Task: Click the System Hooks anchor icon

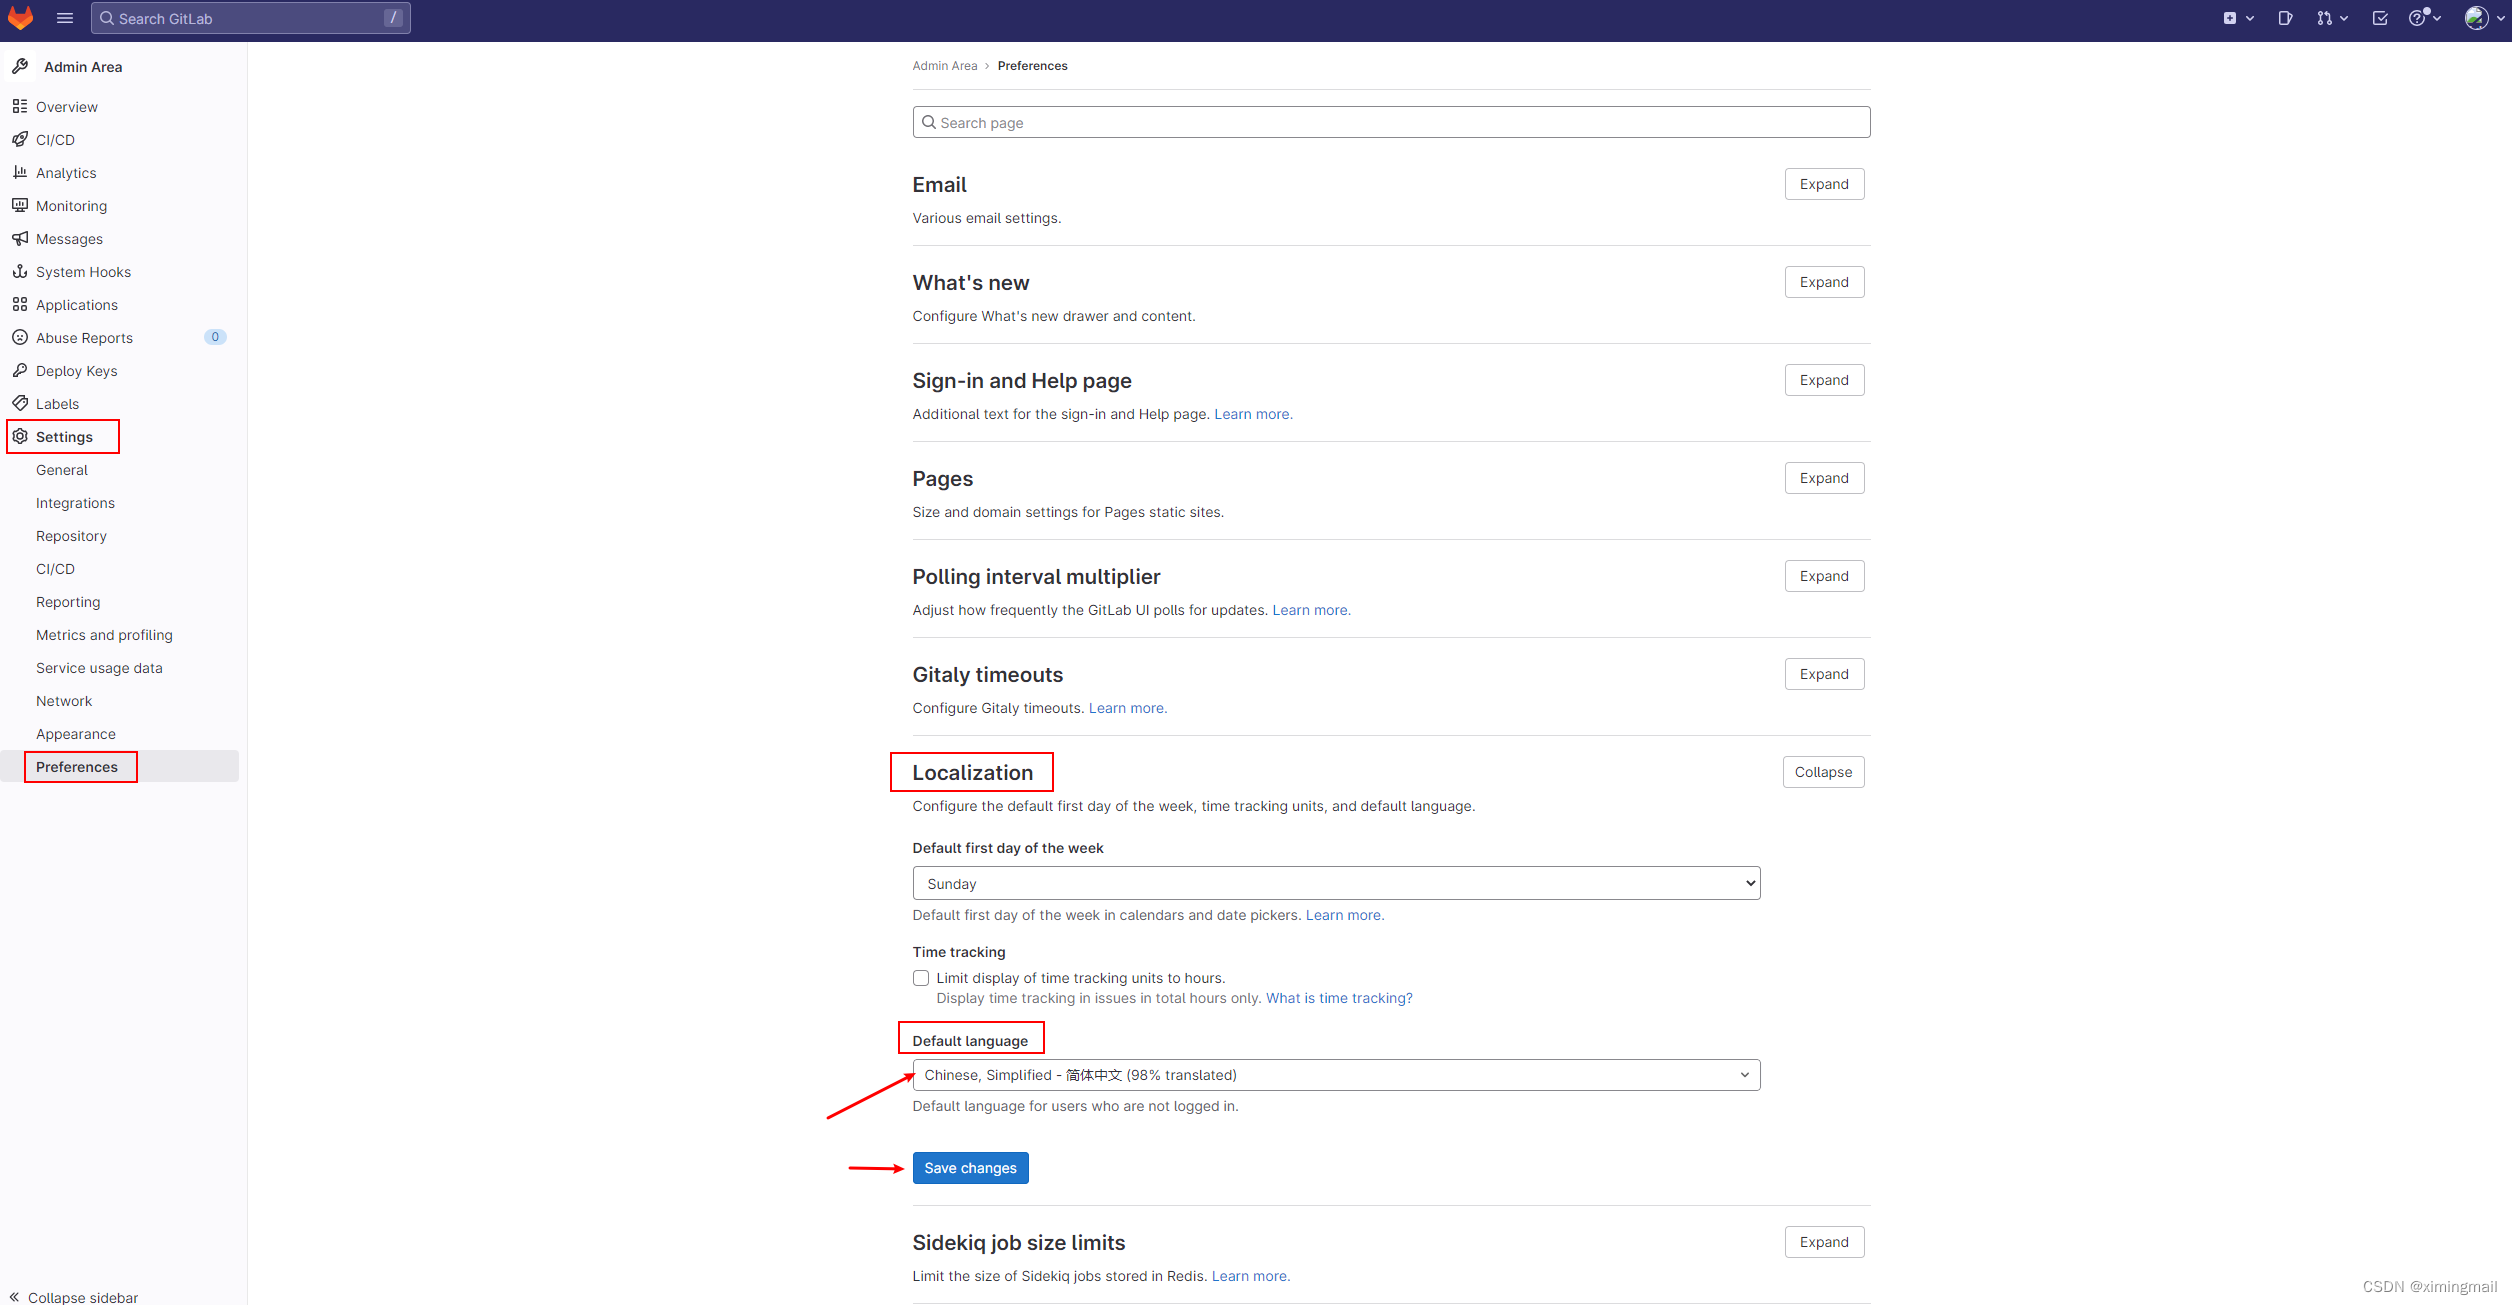Action: click(20, 271)
